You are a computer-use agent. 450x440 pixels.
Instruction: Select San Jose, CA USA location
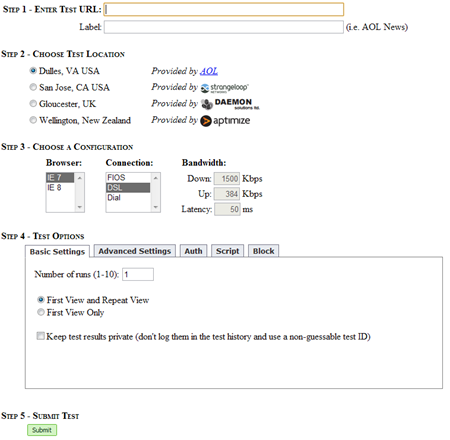(x=33, y=87)
